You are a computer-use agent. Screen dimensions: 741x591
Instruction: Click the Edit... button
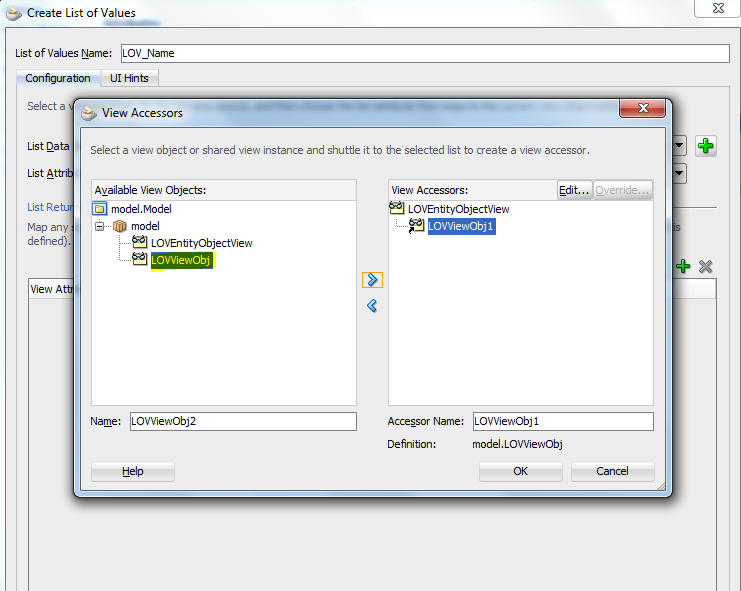click(x=574, y=190)
